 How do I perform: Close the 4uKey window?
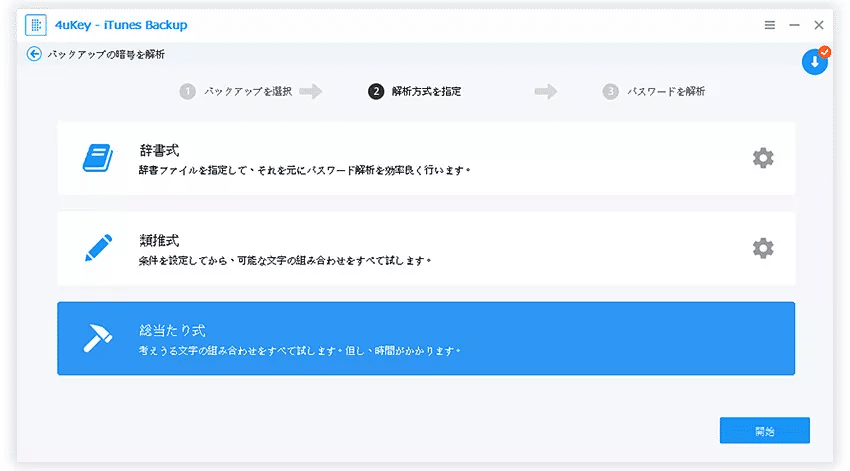click(819, 25)
